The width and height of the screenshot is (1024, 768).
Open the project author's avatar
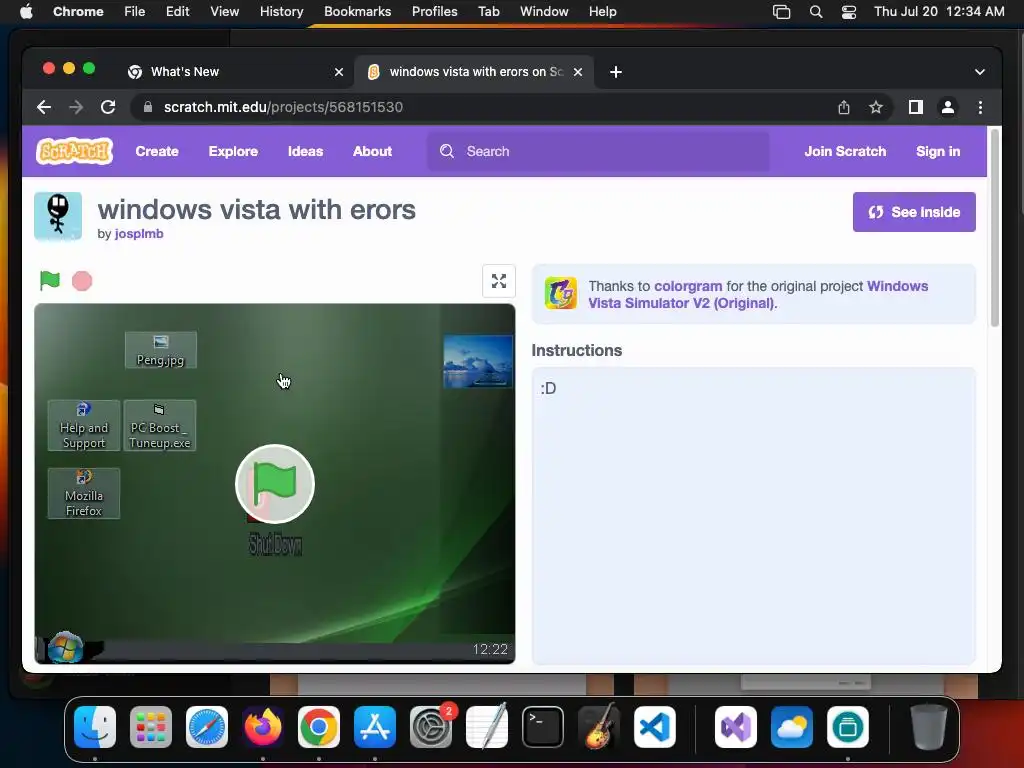[58, 216]
